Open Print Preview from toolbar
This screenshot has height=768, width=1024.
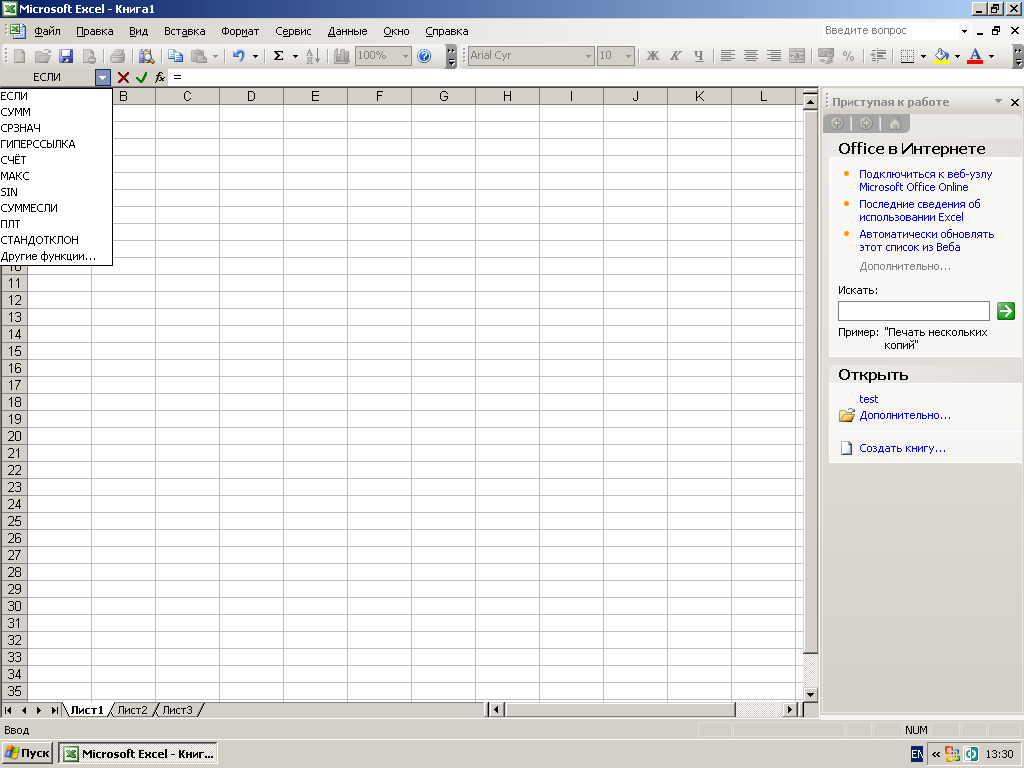147,56
